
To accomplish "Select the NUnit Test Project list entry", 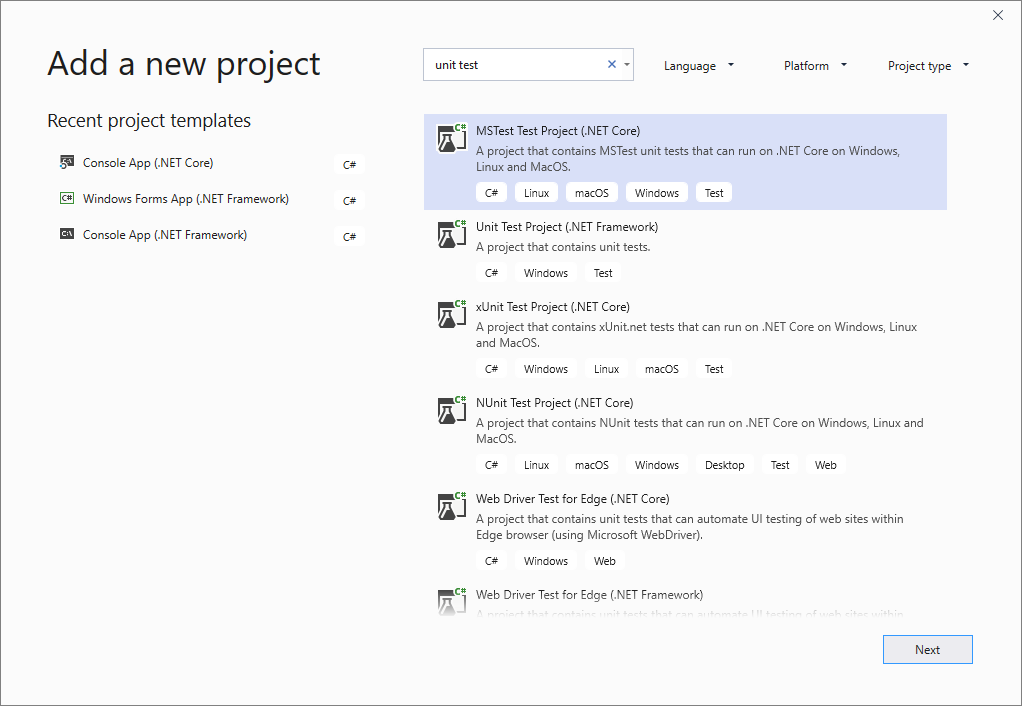I will pos(686,430).
